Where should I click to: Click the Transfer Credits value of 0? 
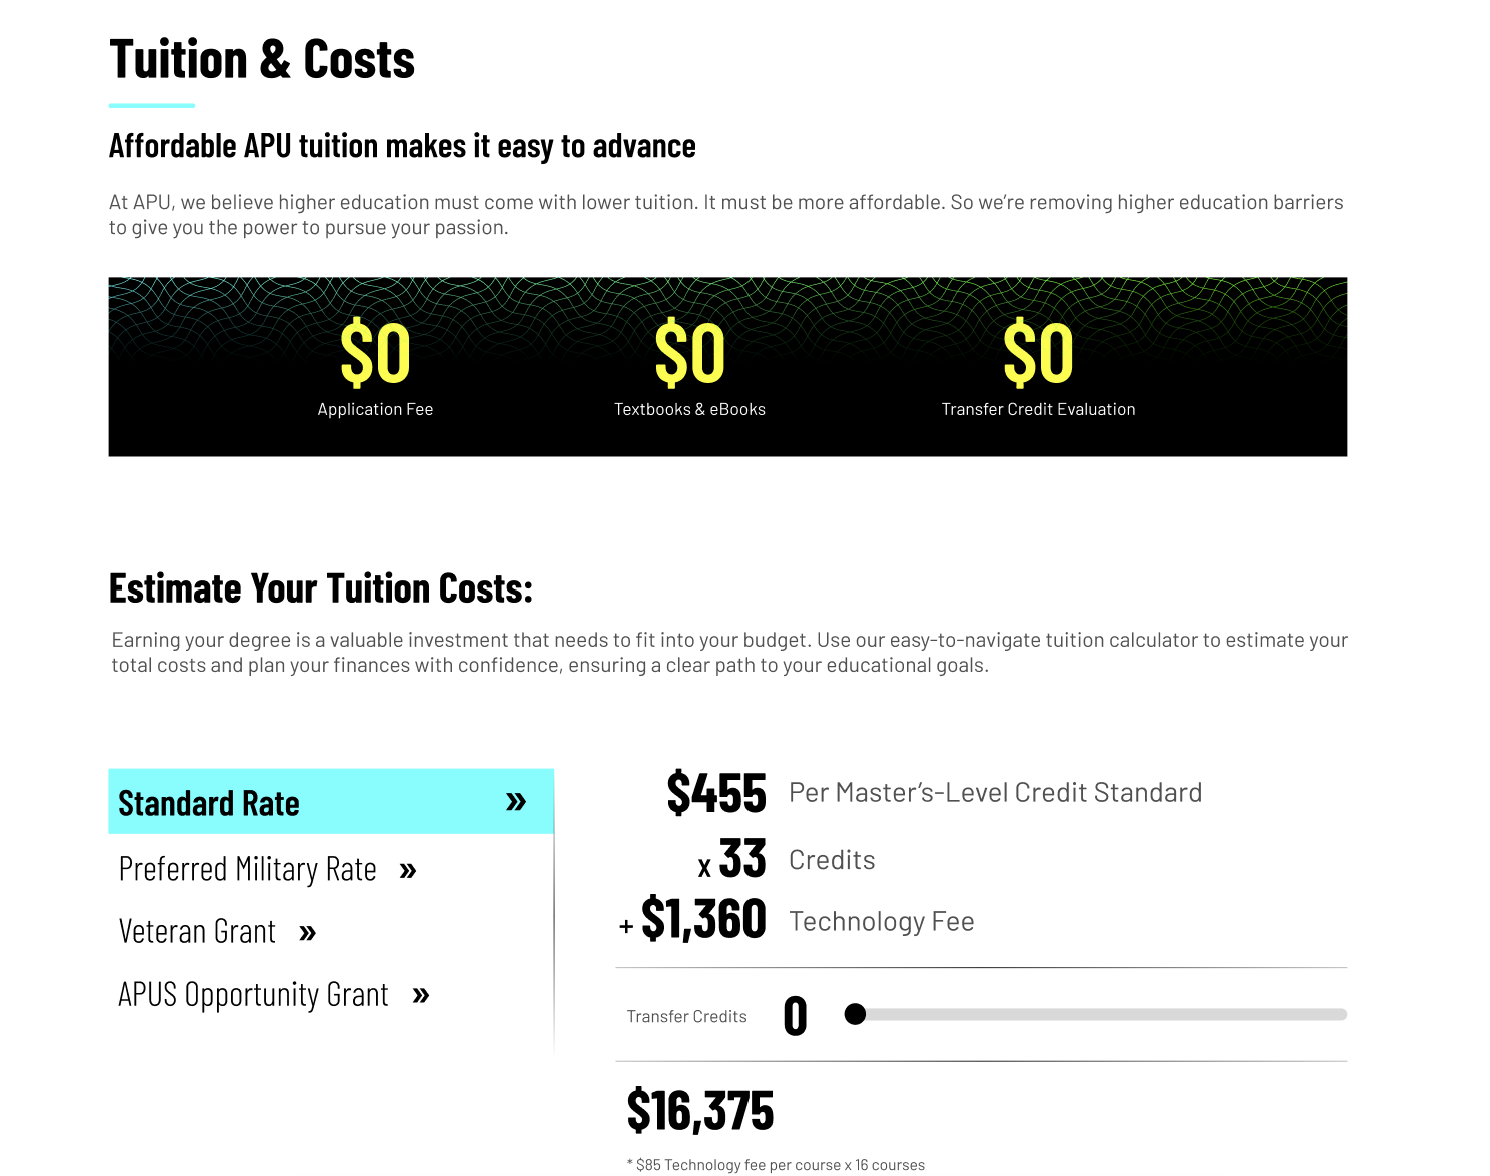pos(795,1016)
